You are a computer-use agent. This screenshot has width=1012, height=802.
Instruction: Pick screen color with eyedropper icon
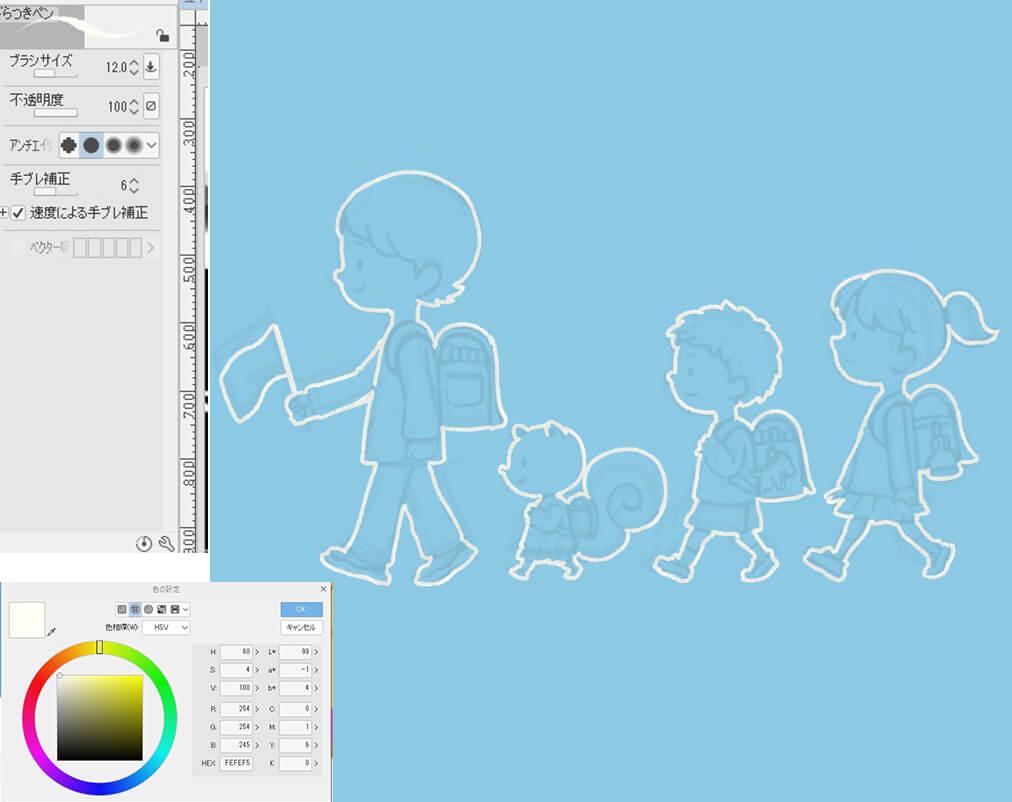click(51, 632)
